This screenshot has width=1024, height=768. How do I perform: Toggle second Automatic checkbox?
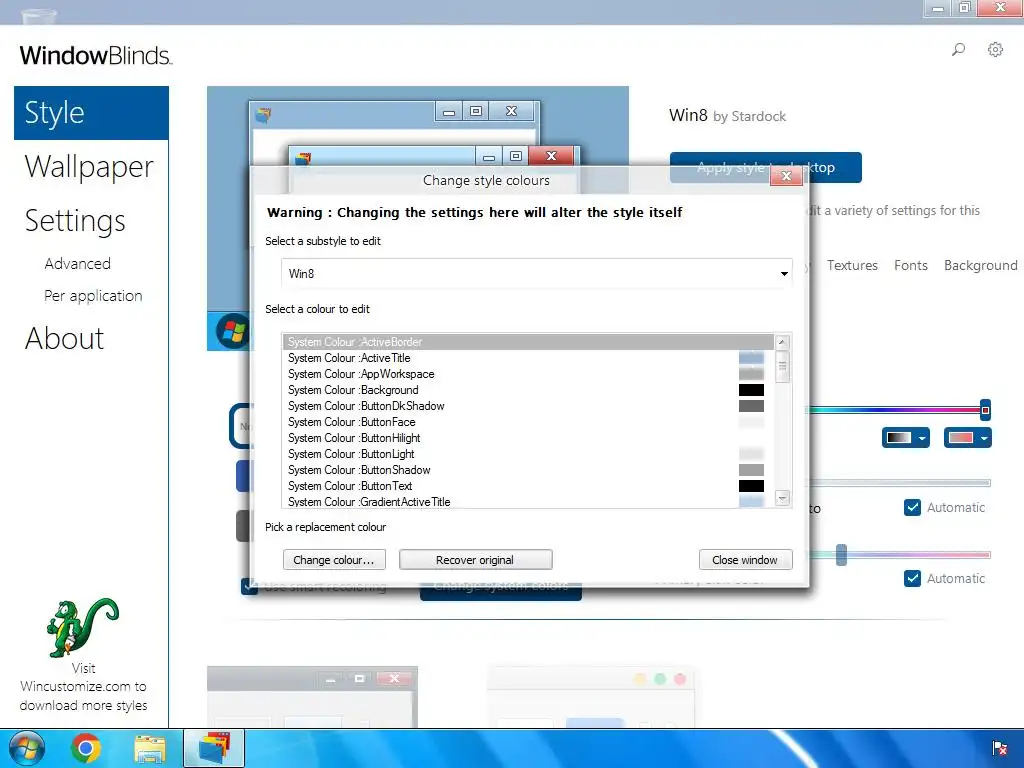912,578
